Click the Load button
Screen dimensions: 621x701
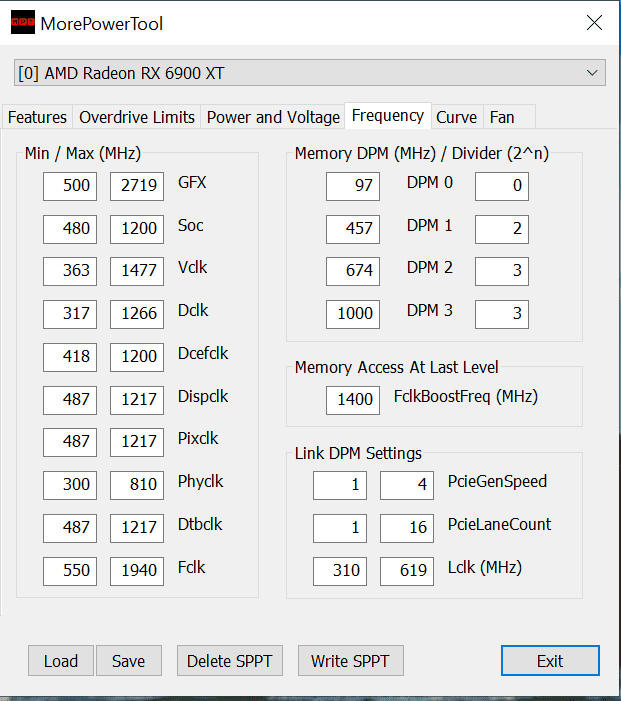point(61,661)
